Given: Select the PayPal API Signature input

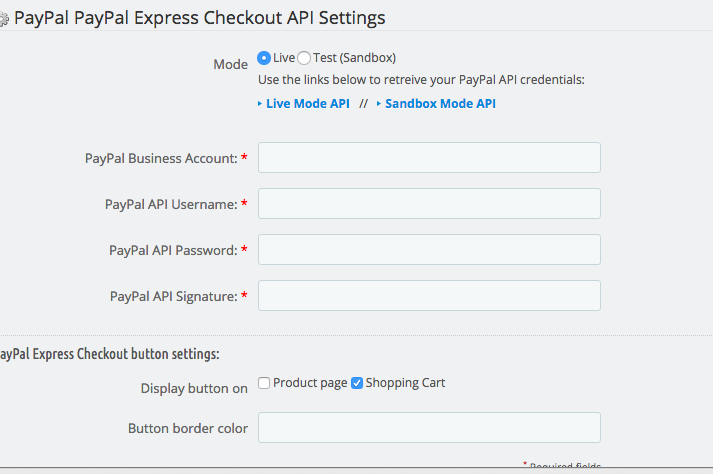Looking at the screenshot, I should pyautogui.click(x=429, y=296).
